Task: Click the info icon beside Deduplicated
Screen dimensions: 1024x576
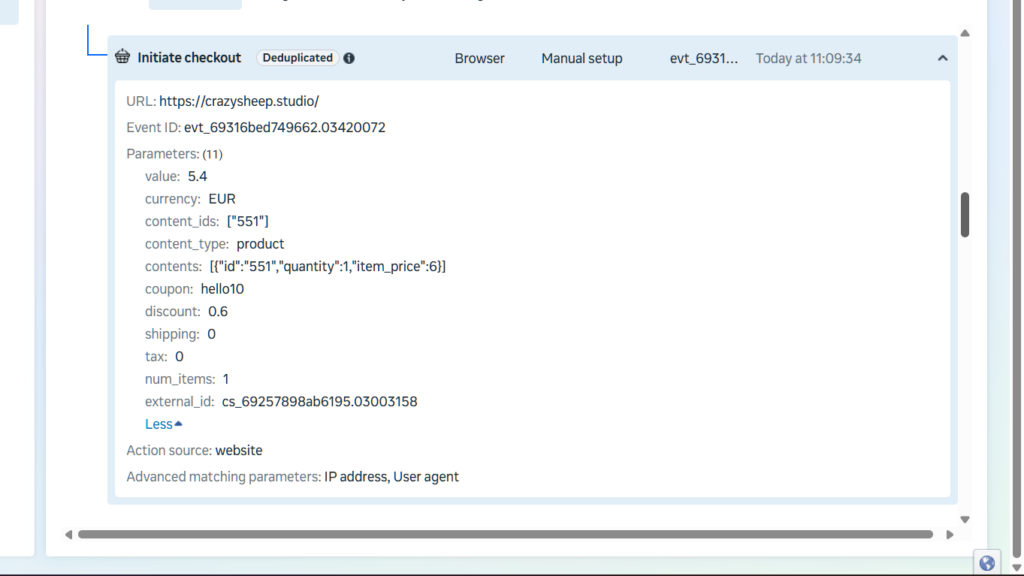Action: click(x=349, y=58)
